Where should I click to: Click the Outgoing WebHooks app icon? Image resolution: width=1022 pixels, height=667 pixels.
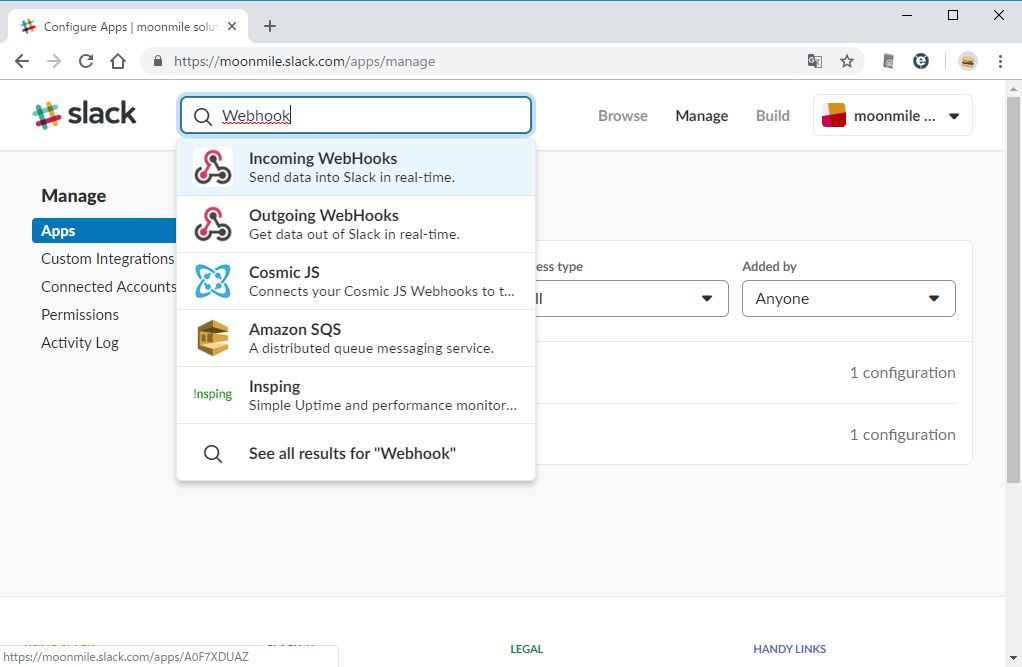coord(212,224)
